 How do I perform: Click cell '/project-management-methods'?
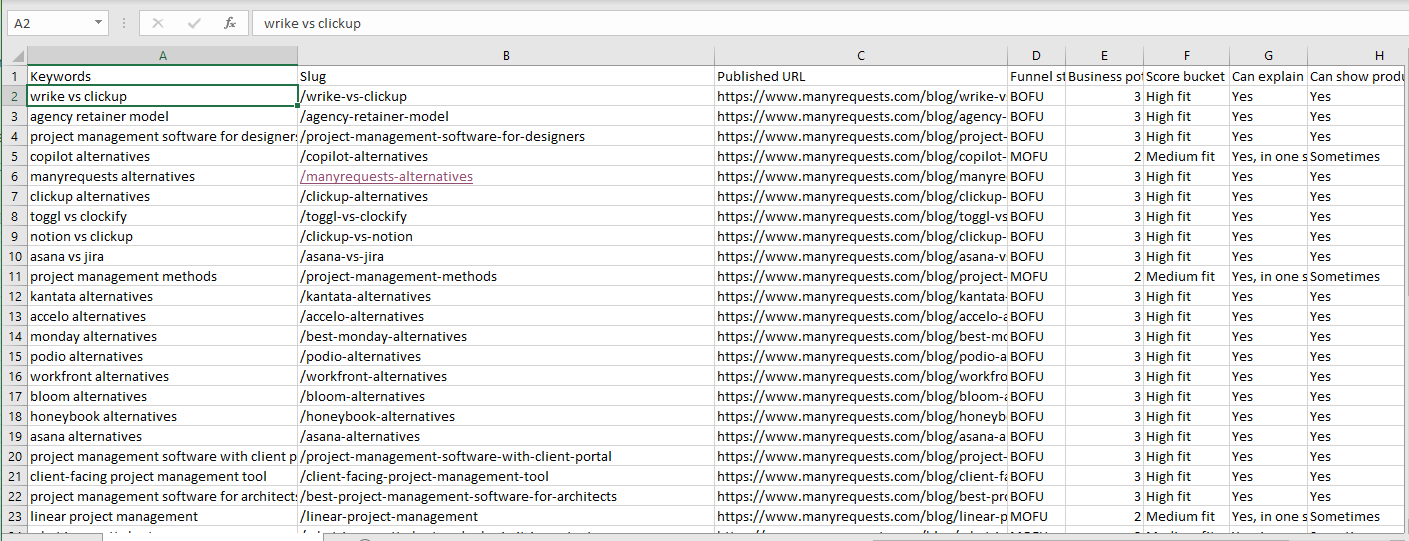(x=506, y=276)
